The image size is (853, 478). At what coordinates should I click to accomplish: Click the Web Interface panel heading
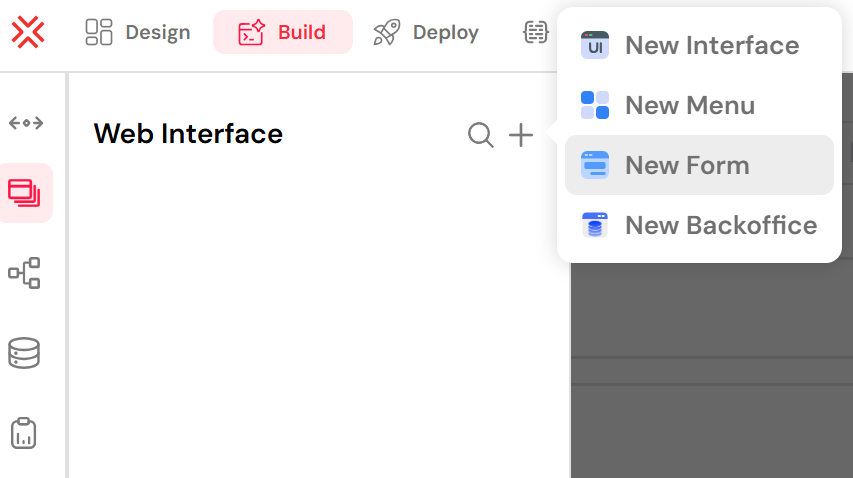coord(188,134)
